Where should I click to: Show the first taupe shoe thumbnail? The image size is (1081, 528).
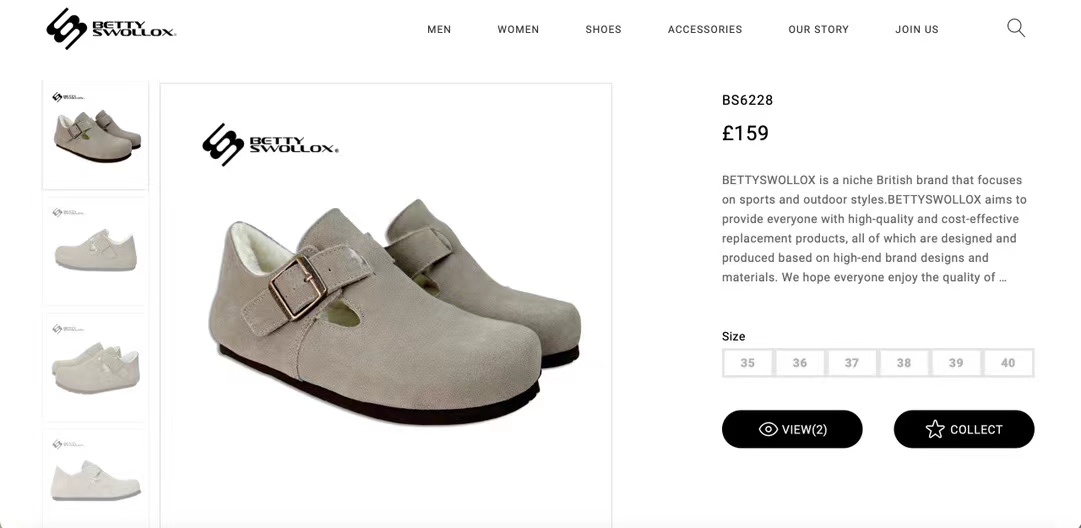[x=95, y=135]
